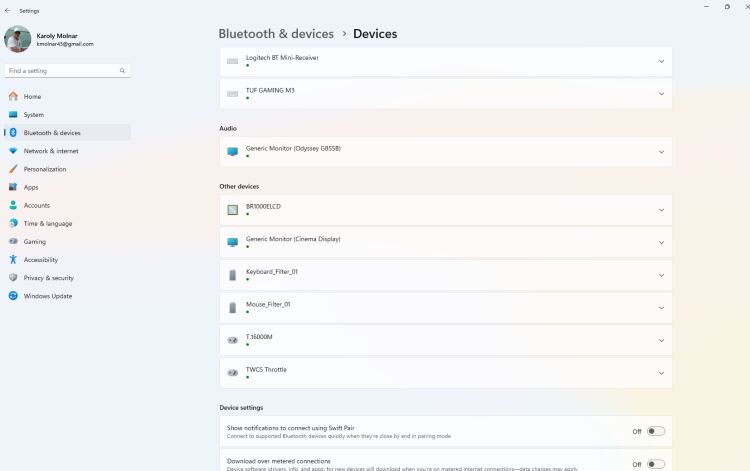750x471 pixels.
Task: Click the back arrow next to Settings
Action: pos(8,11)
